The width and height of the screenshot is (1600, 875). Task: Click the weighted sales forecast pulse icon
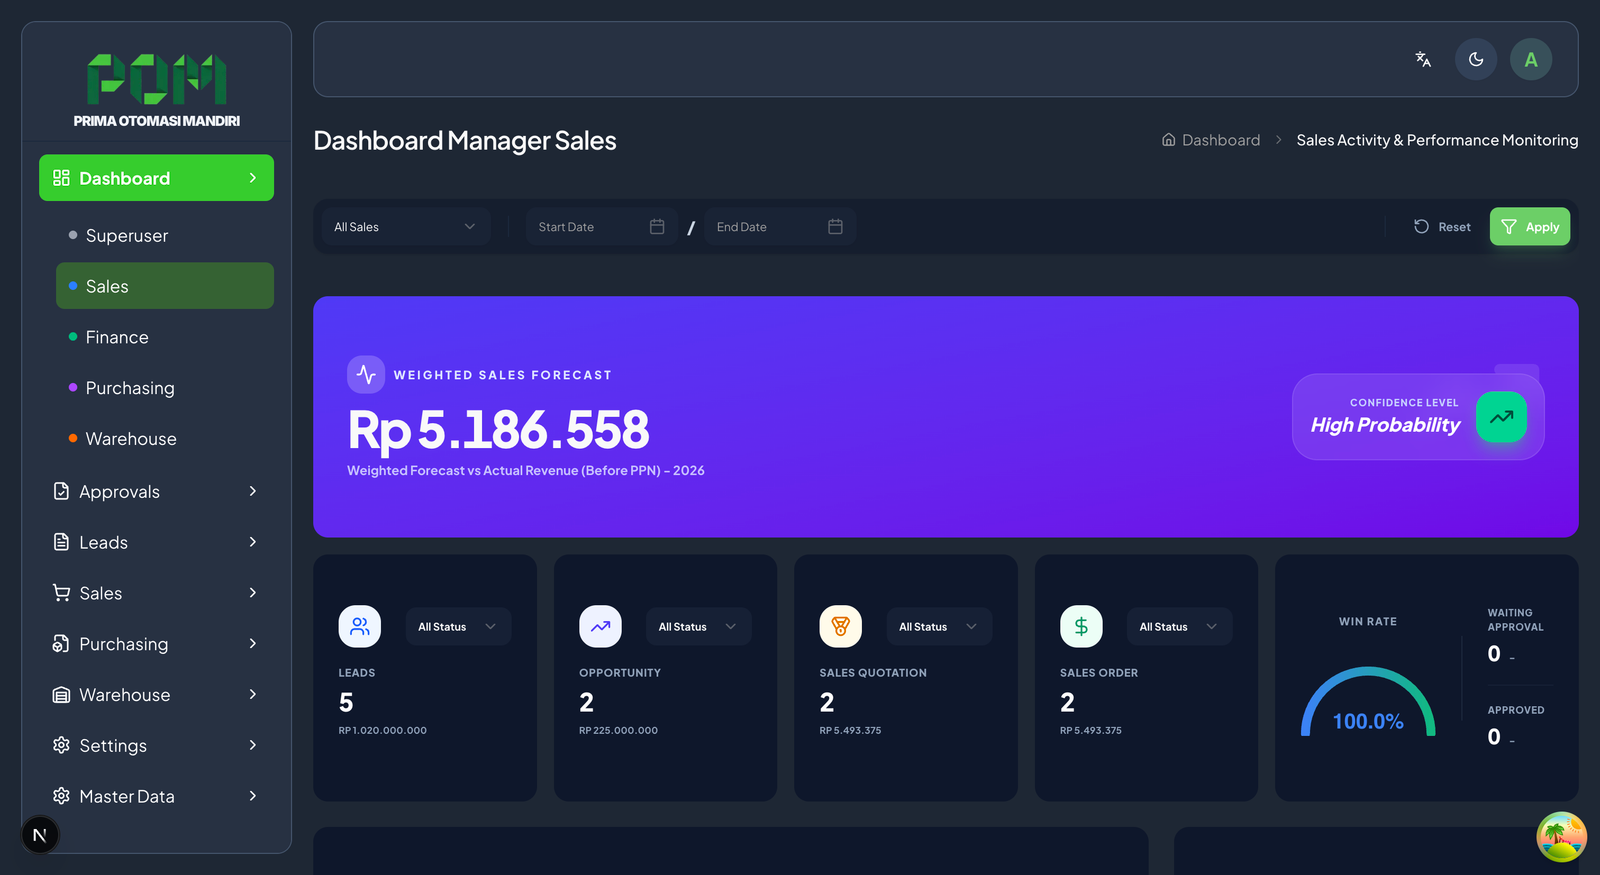[x=366, y=374]
